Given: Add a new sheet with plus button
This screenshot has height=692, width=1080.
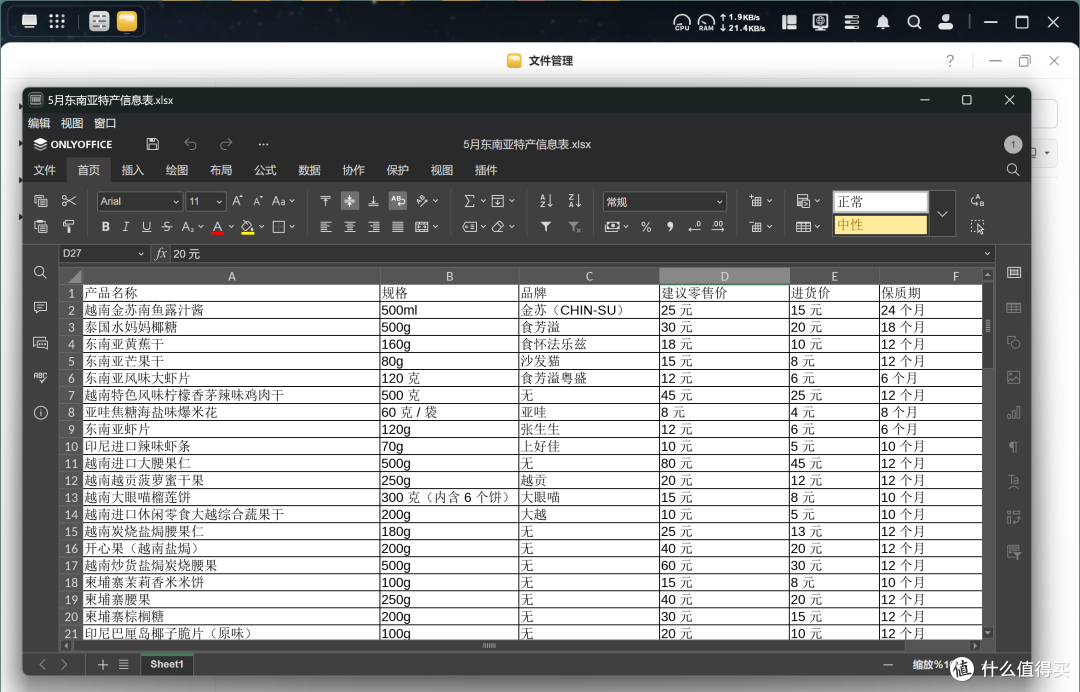Looking at the screenshot, I should click(x=103, y=664).
